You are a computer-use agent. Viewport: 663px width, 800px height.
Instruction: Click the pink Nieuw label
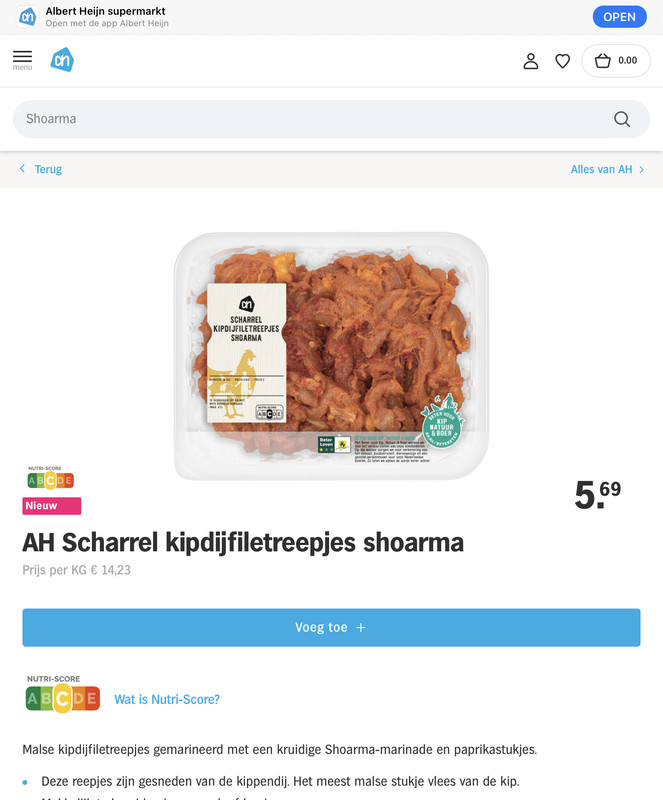[x=52, y=506]
